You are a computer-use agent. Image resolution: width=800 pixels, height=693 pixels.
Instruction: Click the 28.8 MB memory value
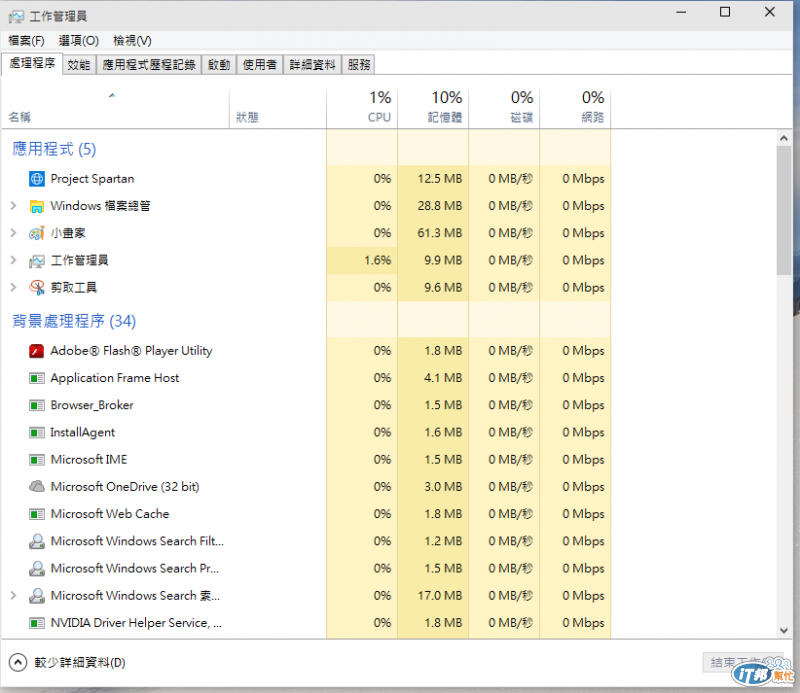tap(440, 206)
